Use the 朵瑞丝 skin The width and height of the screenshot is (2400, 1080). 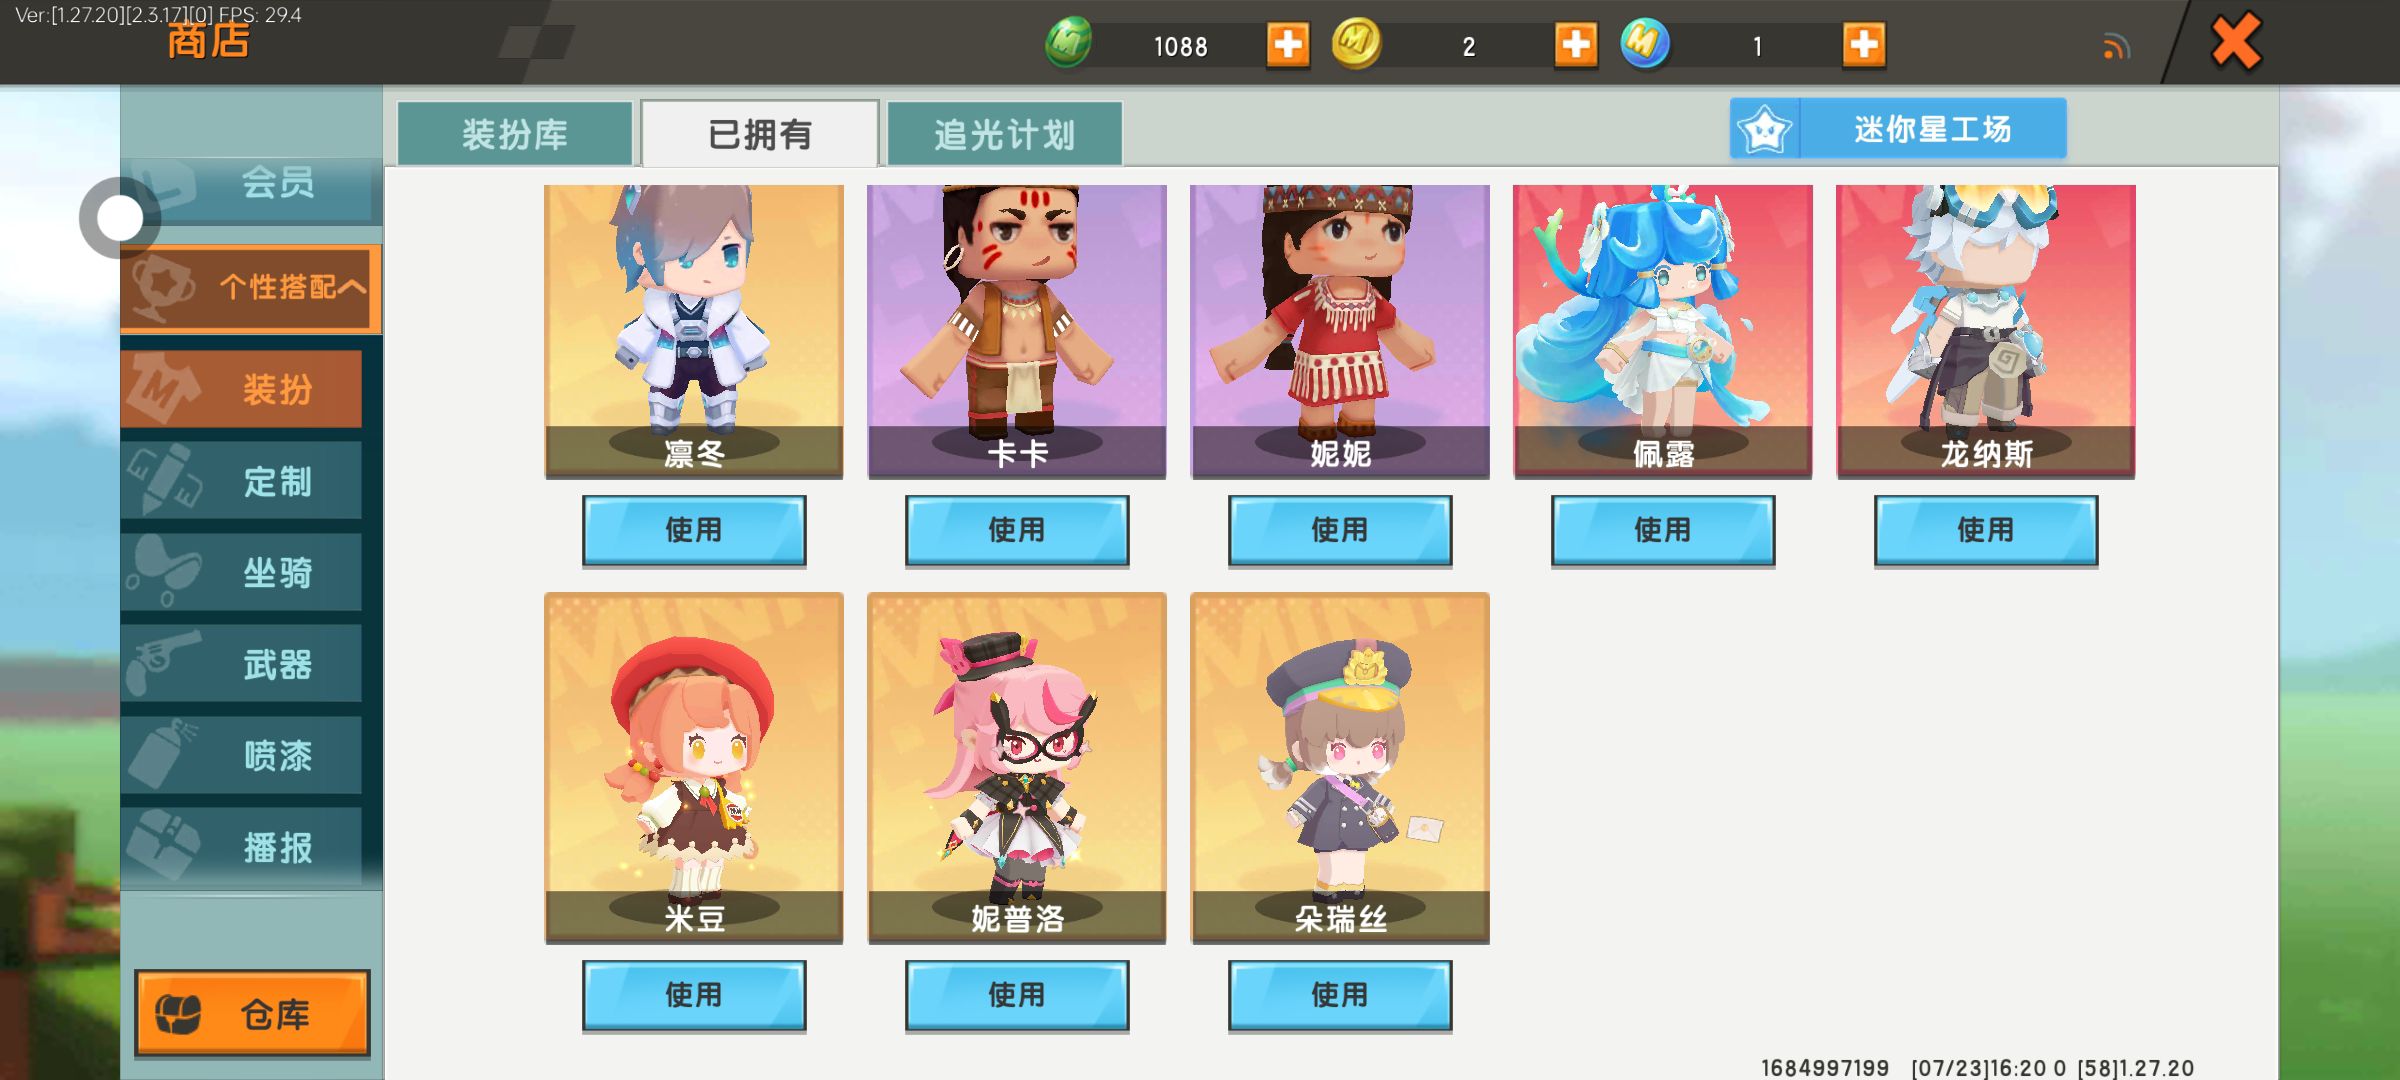point(1340,995)
